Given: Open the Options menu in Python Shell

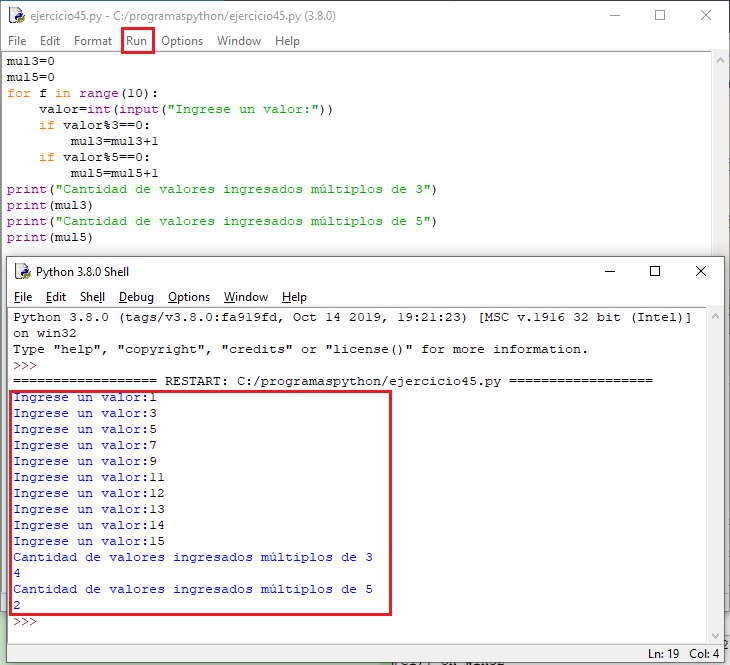Looking at the screenshot, I should point(189,297).
